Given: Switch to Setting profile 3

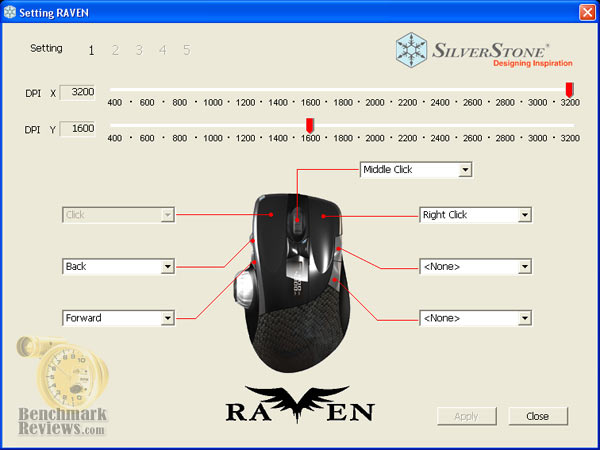Looking at the screenshot, I should pyautogui.click(x=139, y=50).
